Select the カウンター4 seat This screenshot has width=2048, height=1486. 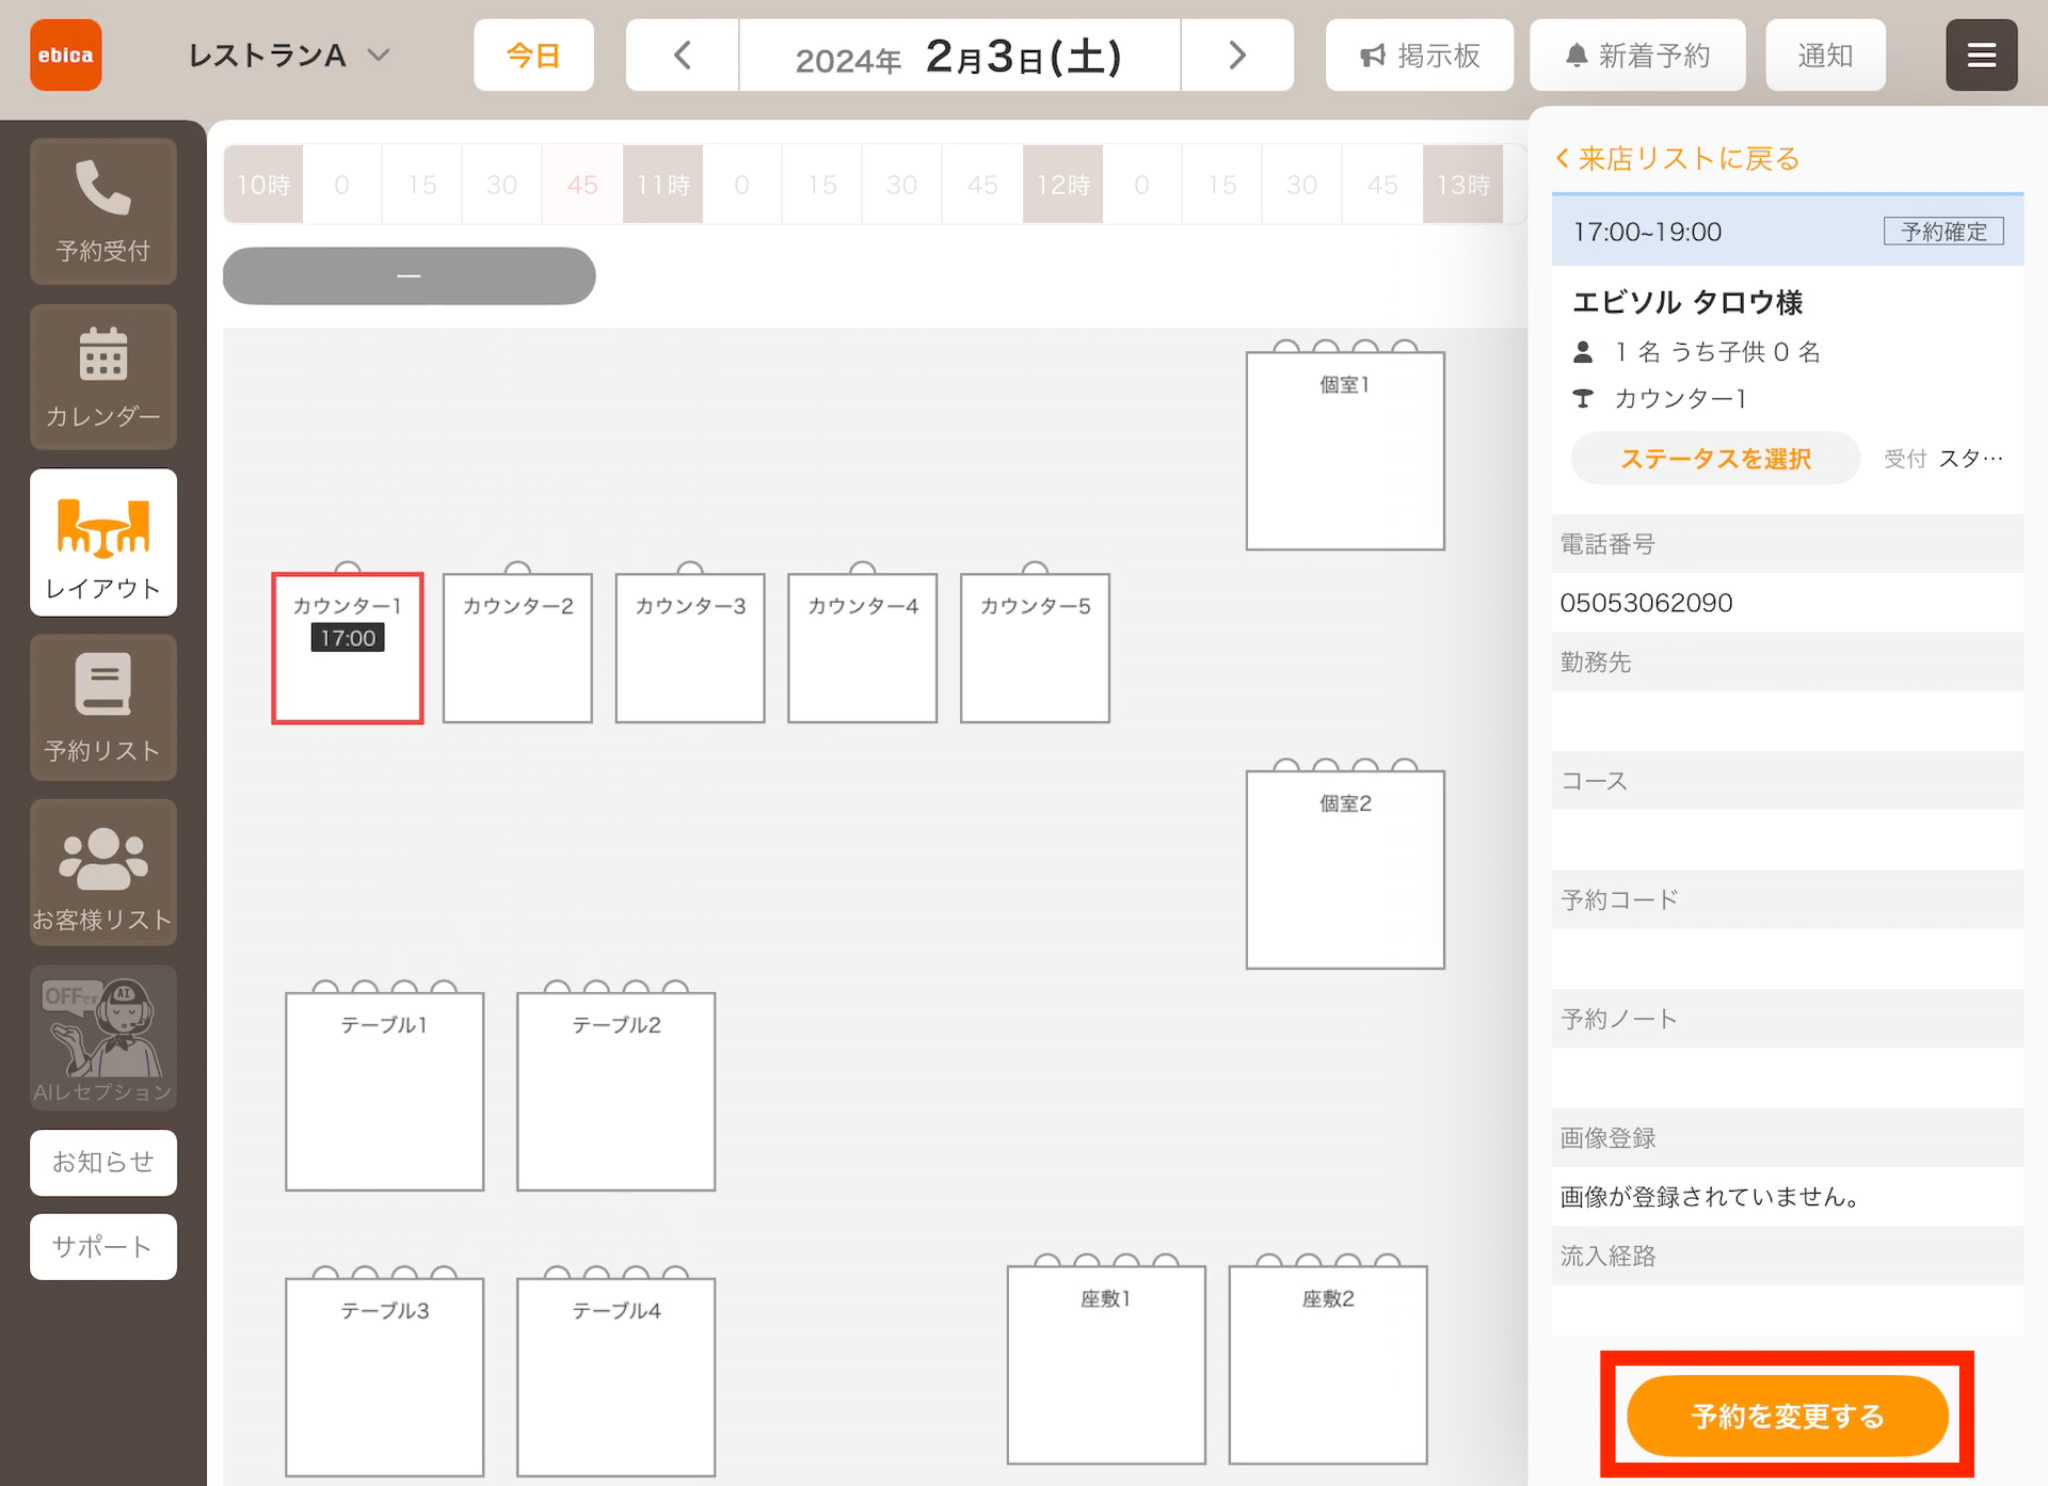click(x=862, y=648)
